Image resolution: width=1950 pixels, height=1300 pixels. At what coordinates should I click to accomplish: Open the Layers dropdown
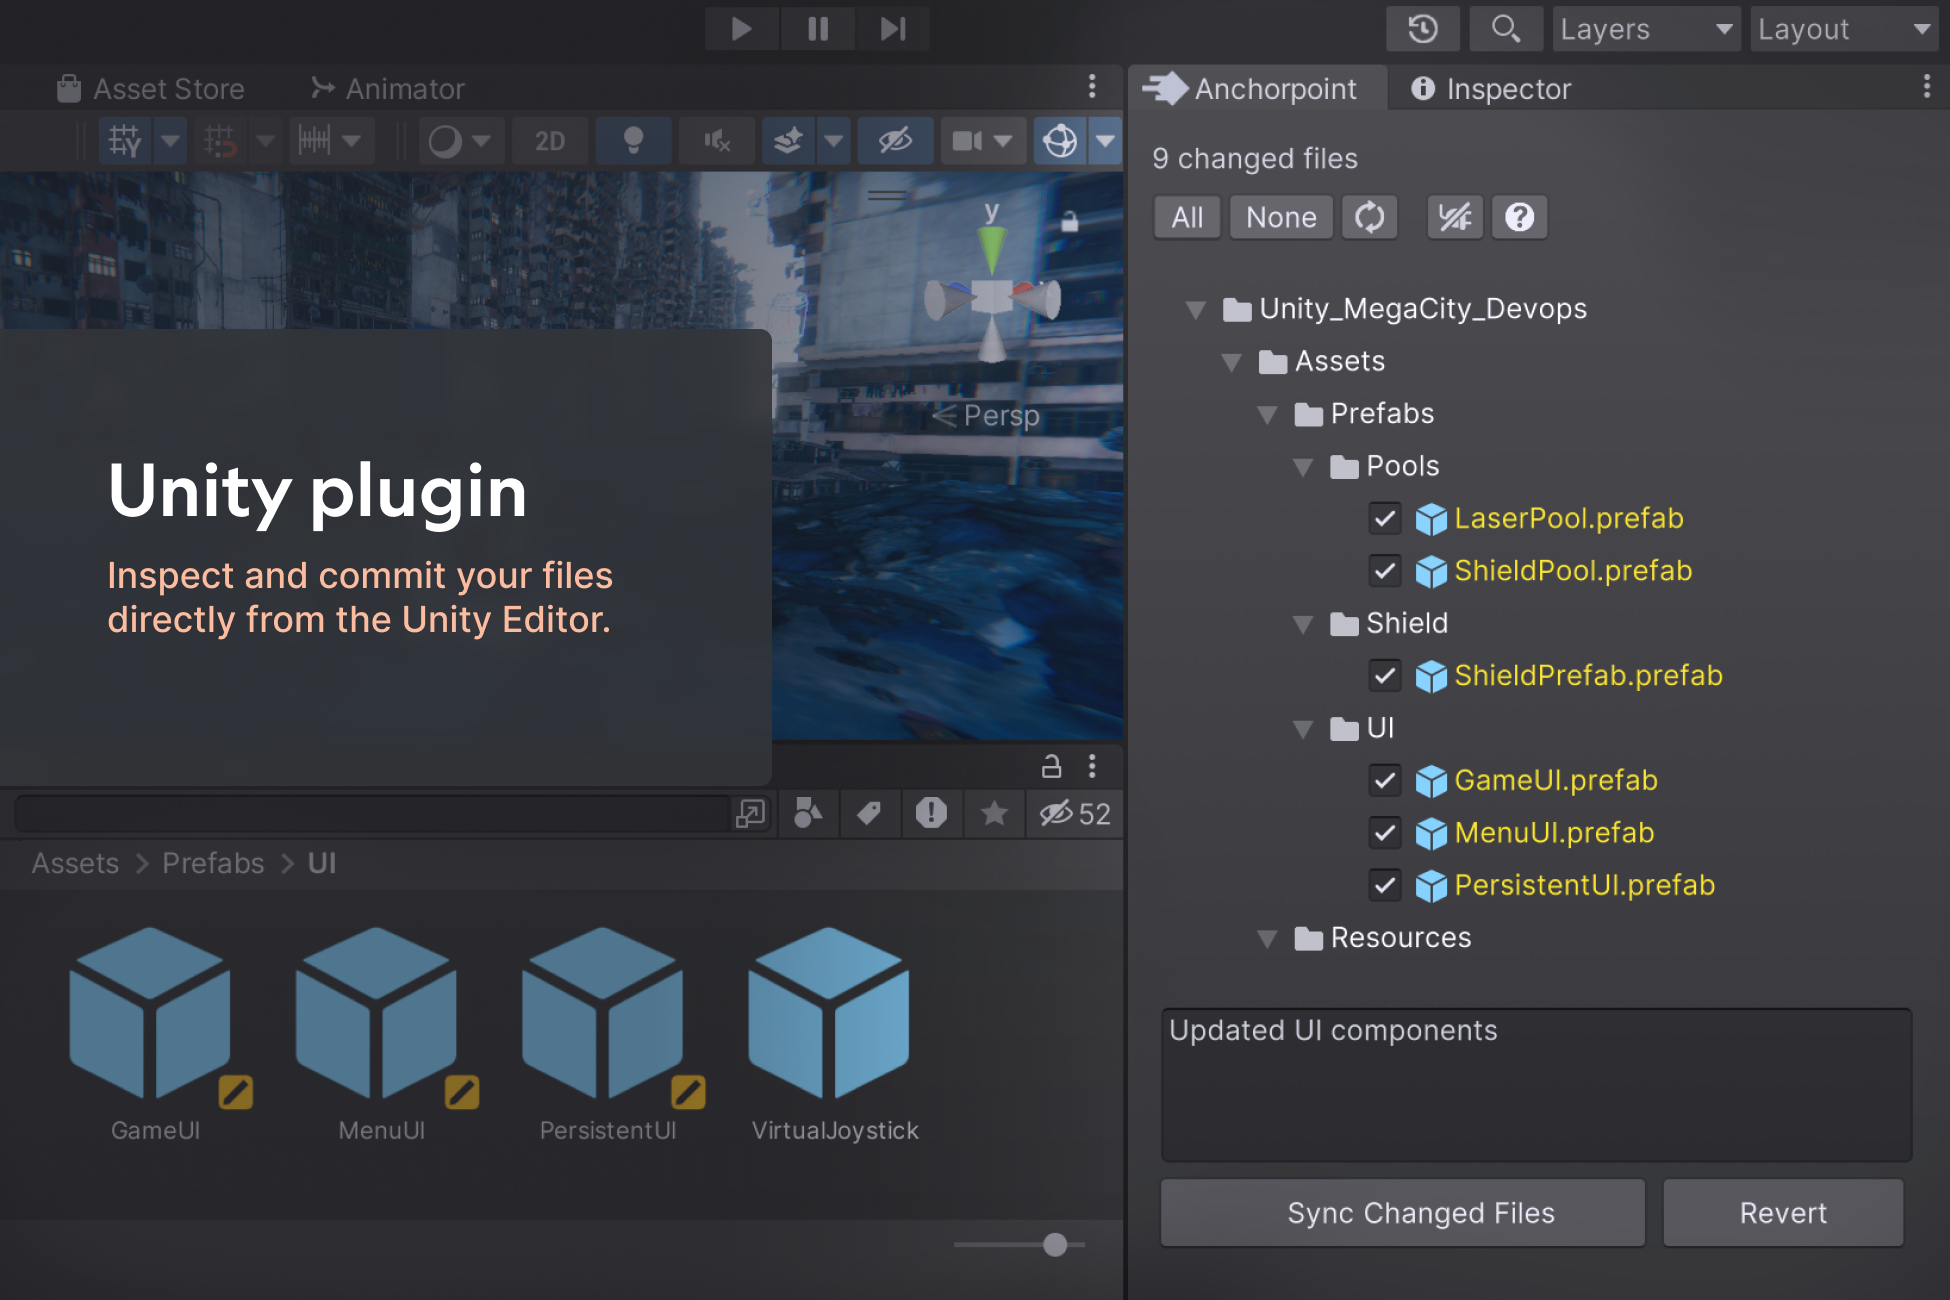[x=1646, y=29]
